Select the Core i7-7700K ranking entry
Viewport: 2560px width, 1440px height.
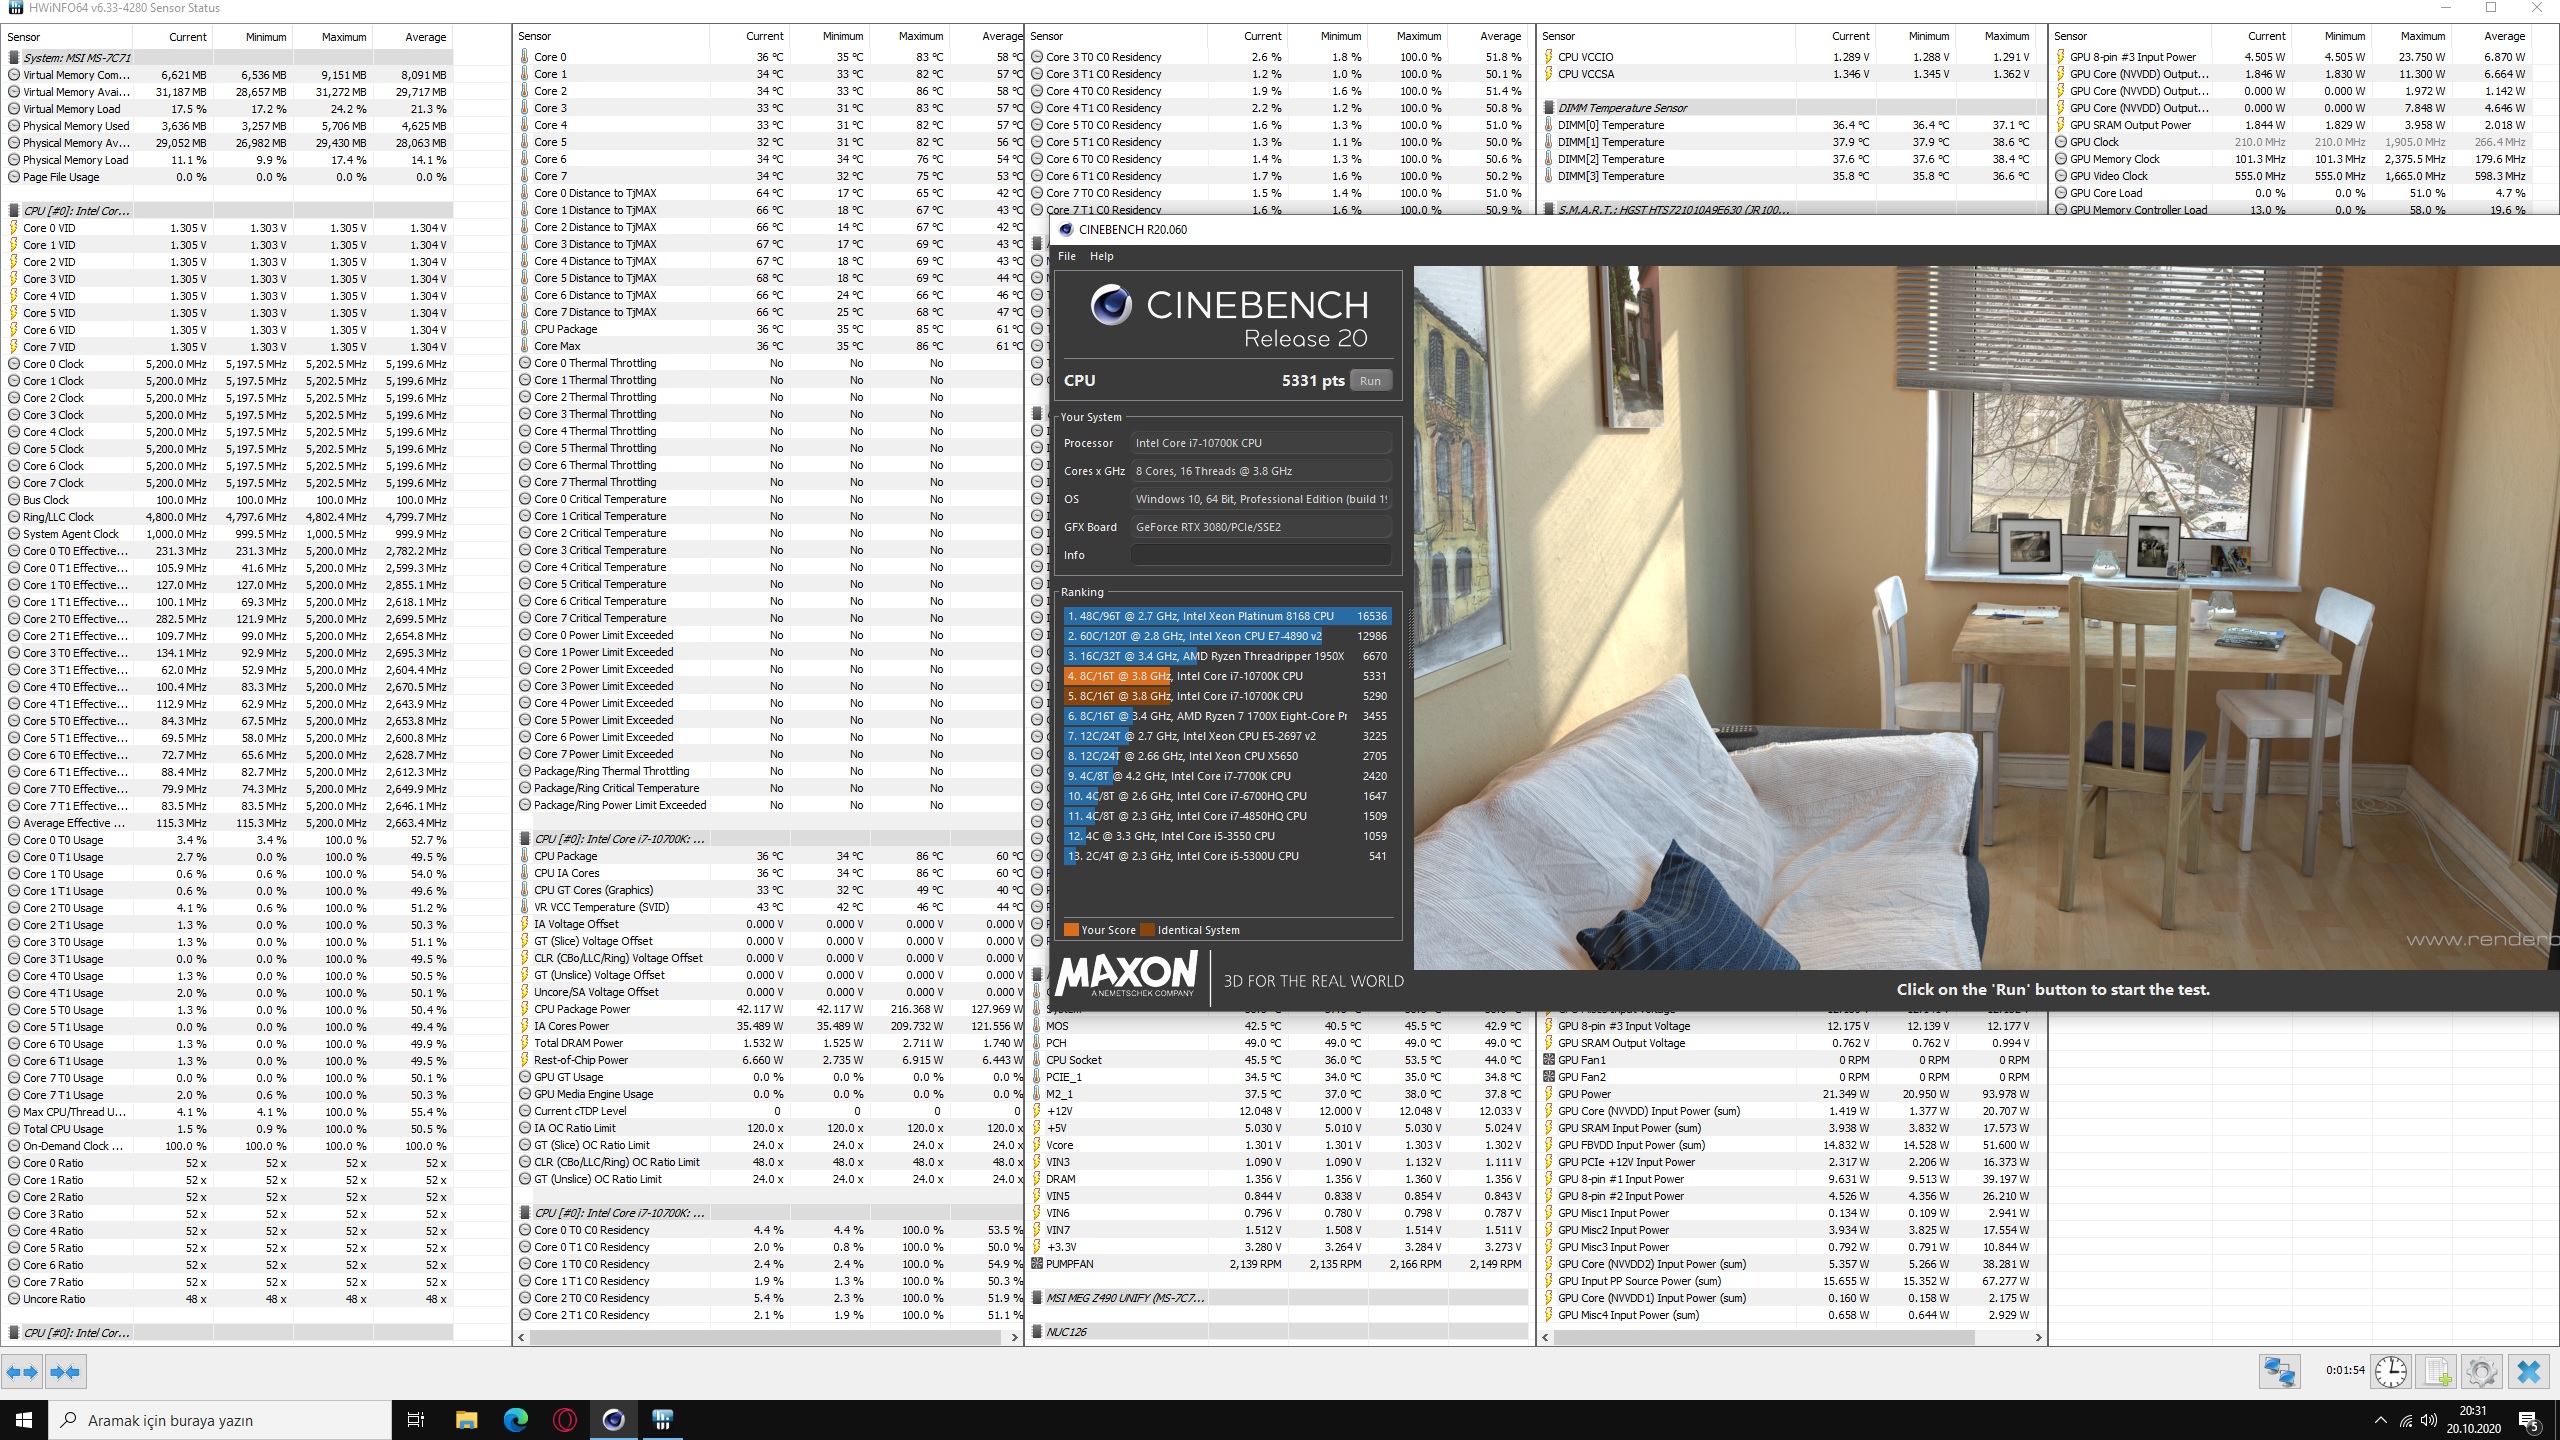1226,776
